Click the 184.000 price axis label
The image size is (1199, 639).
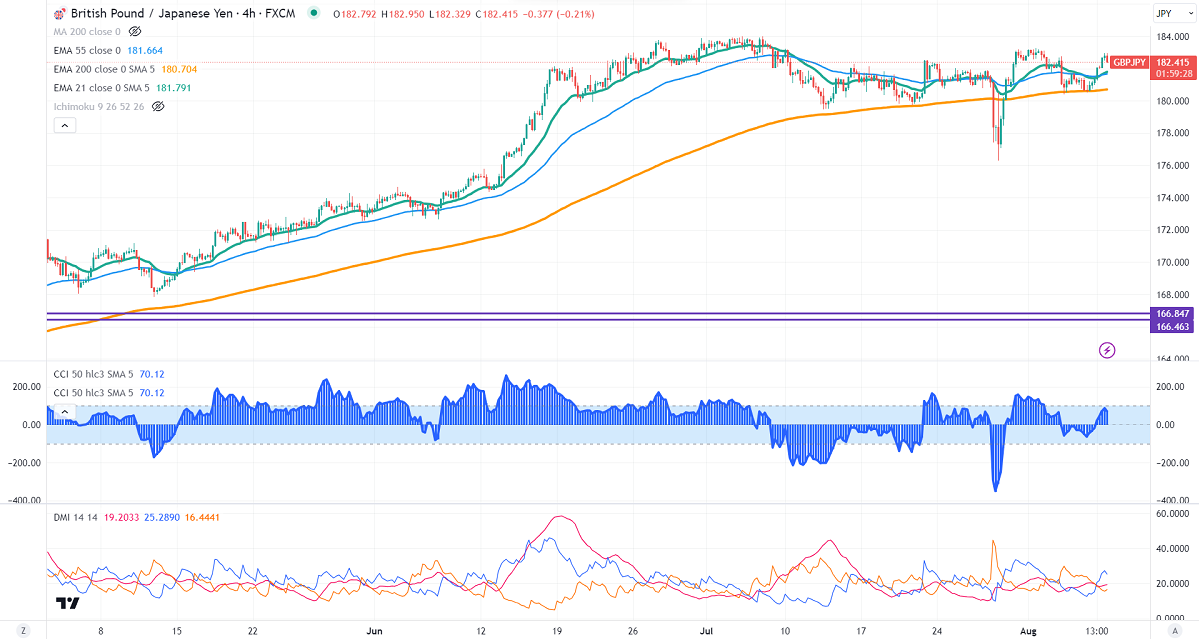pyautogui.click(x=1172, y=36)
